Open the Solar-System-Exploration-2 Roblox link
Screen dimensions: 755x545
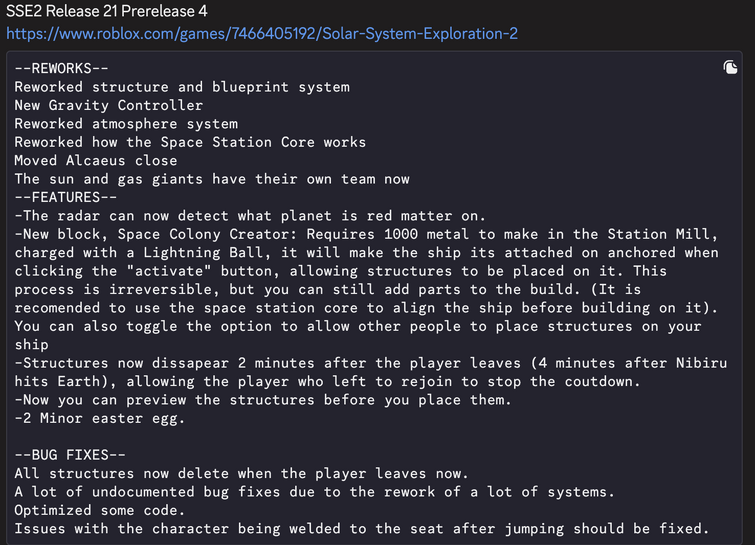coord(262,34)
